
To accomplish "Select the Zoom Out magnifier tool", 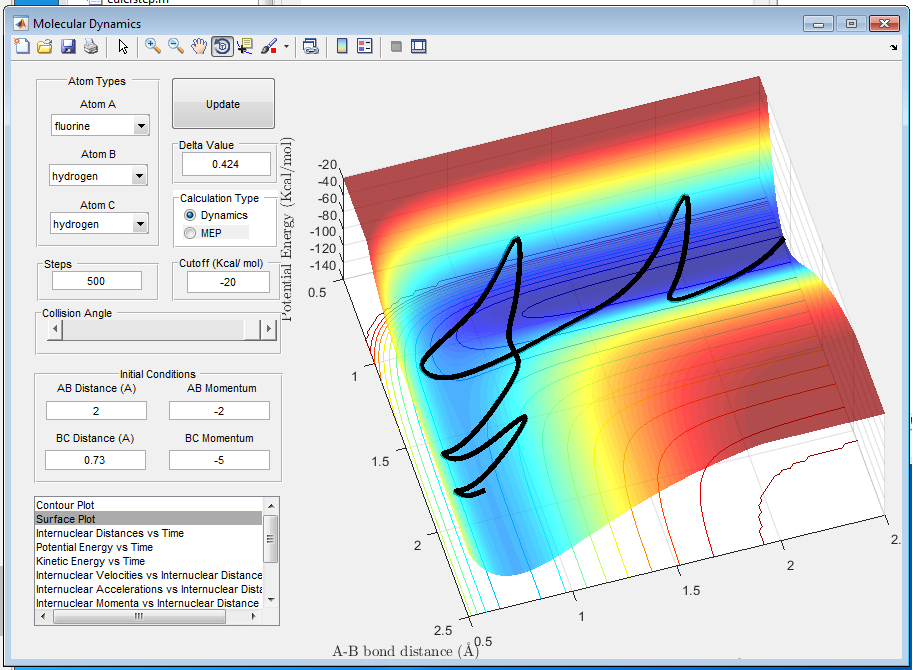I will [x=176, y=46].
